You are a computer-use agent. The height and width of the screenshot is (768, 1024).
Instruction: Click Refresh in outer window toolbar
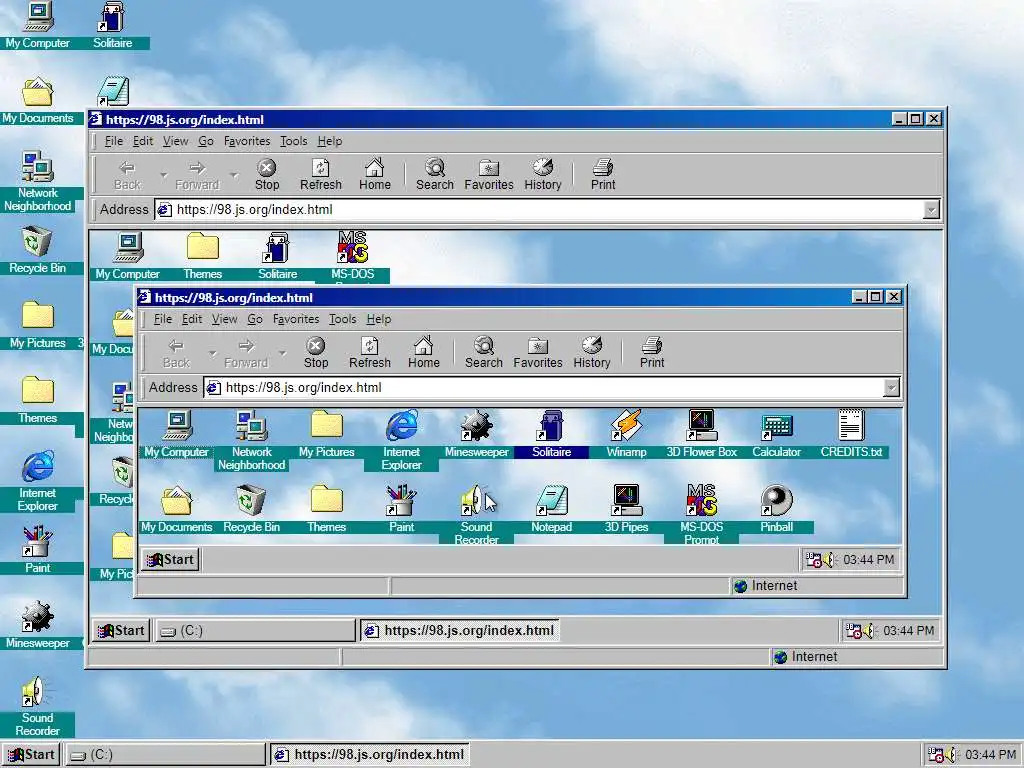pos(321,175)
